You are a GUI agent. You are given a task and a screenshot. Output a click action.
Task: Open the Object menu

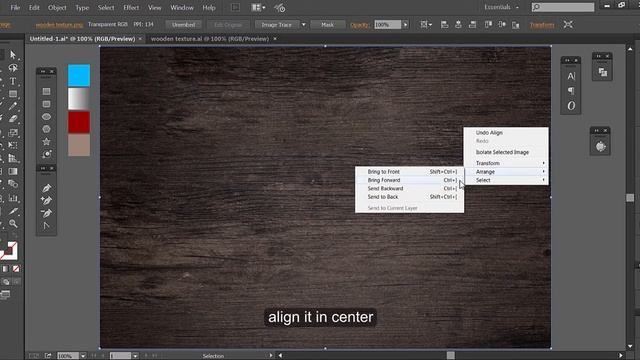coord(57,7)
